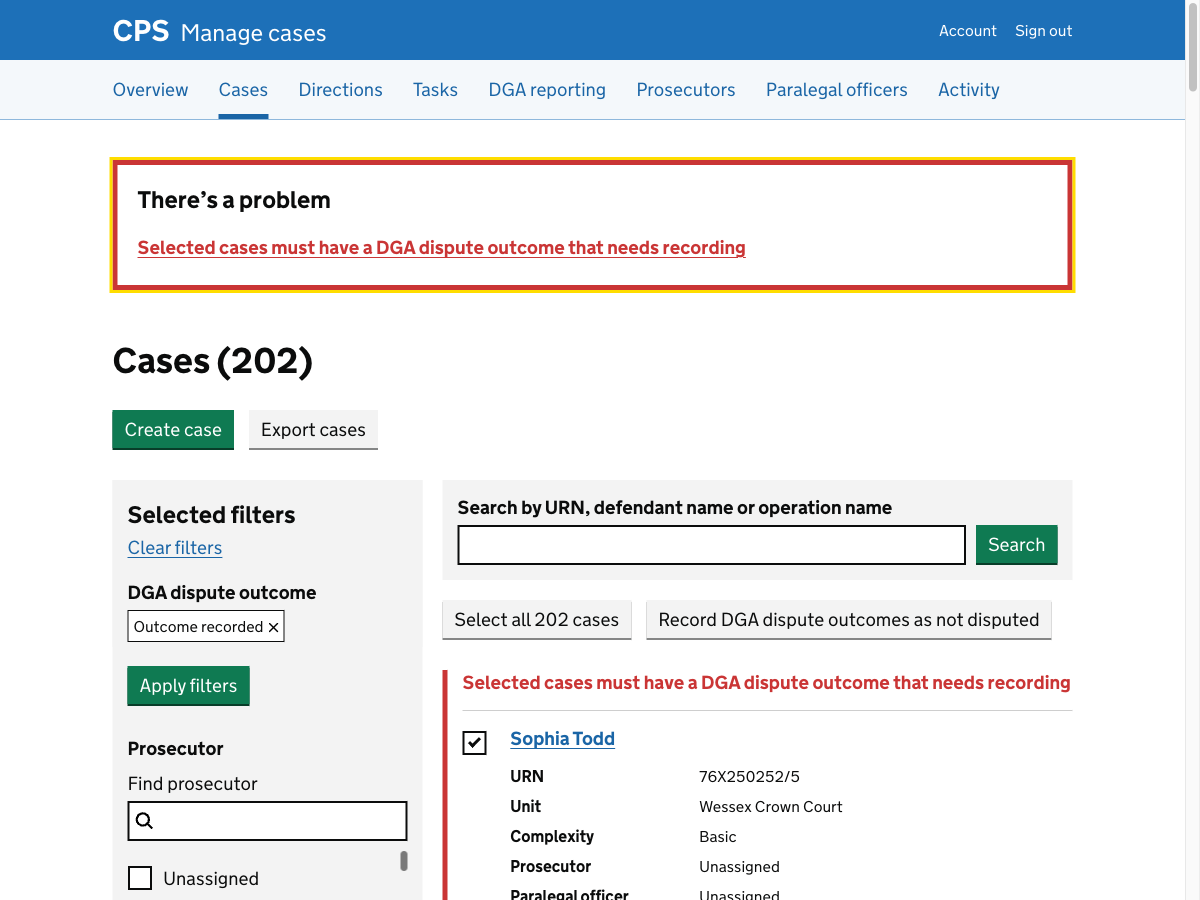1200x900 pixels.
Task: Switch to the Directions tab
Action: pyautogui.click(x=340, y=89)
